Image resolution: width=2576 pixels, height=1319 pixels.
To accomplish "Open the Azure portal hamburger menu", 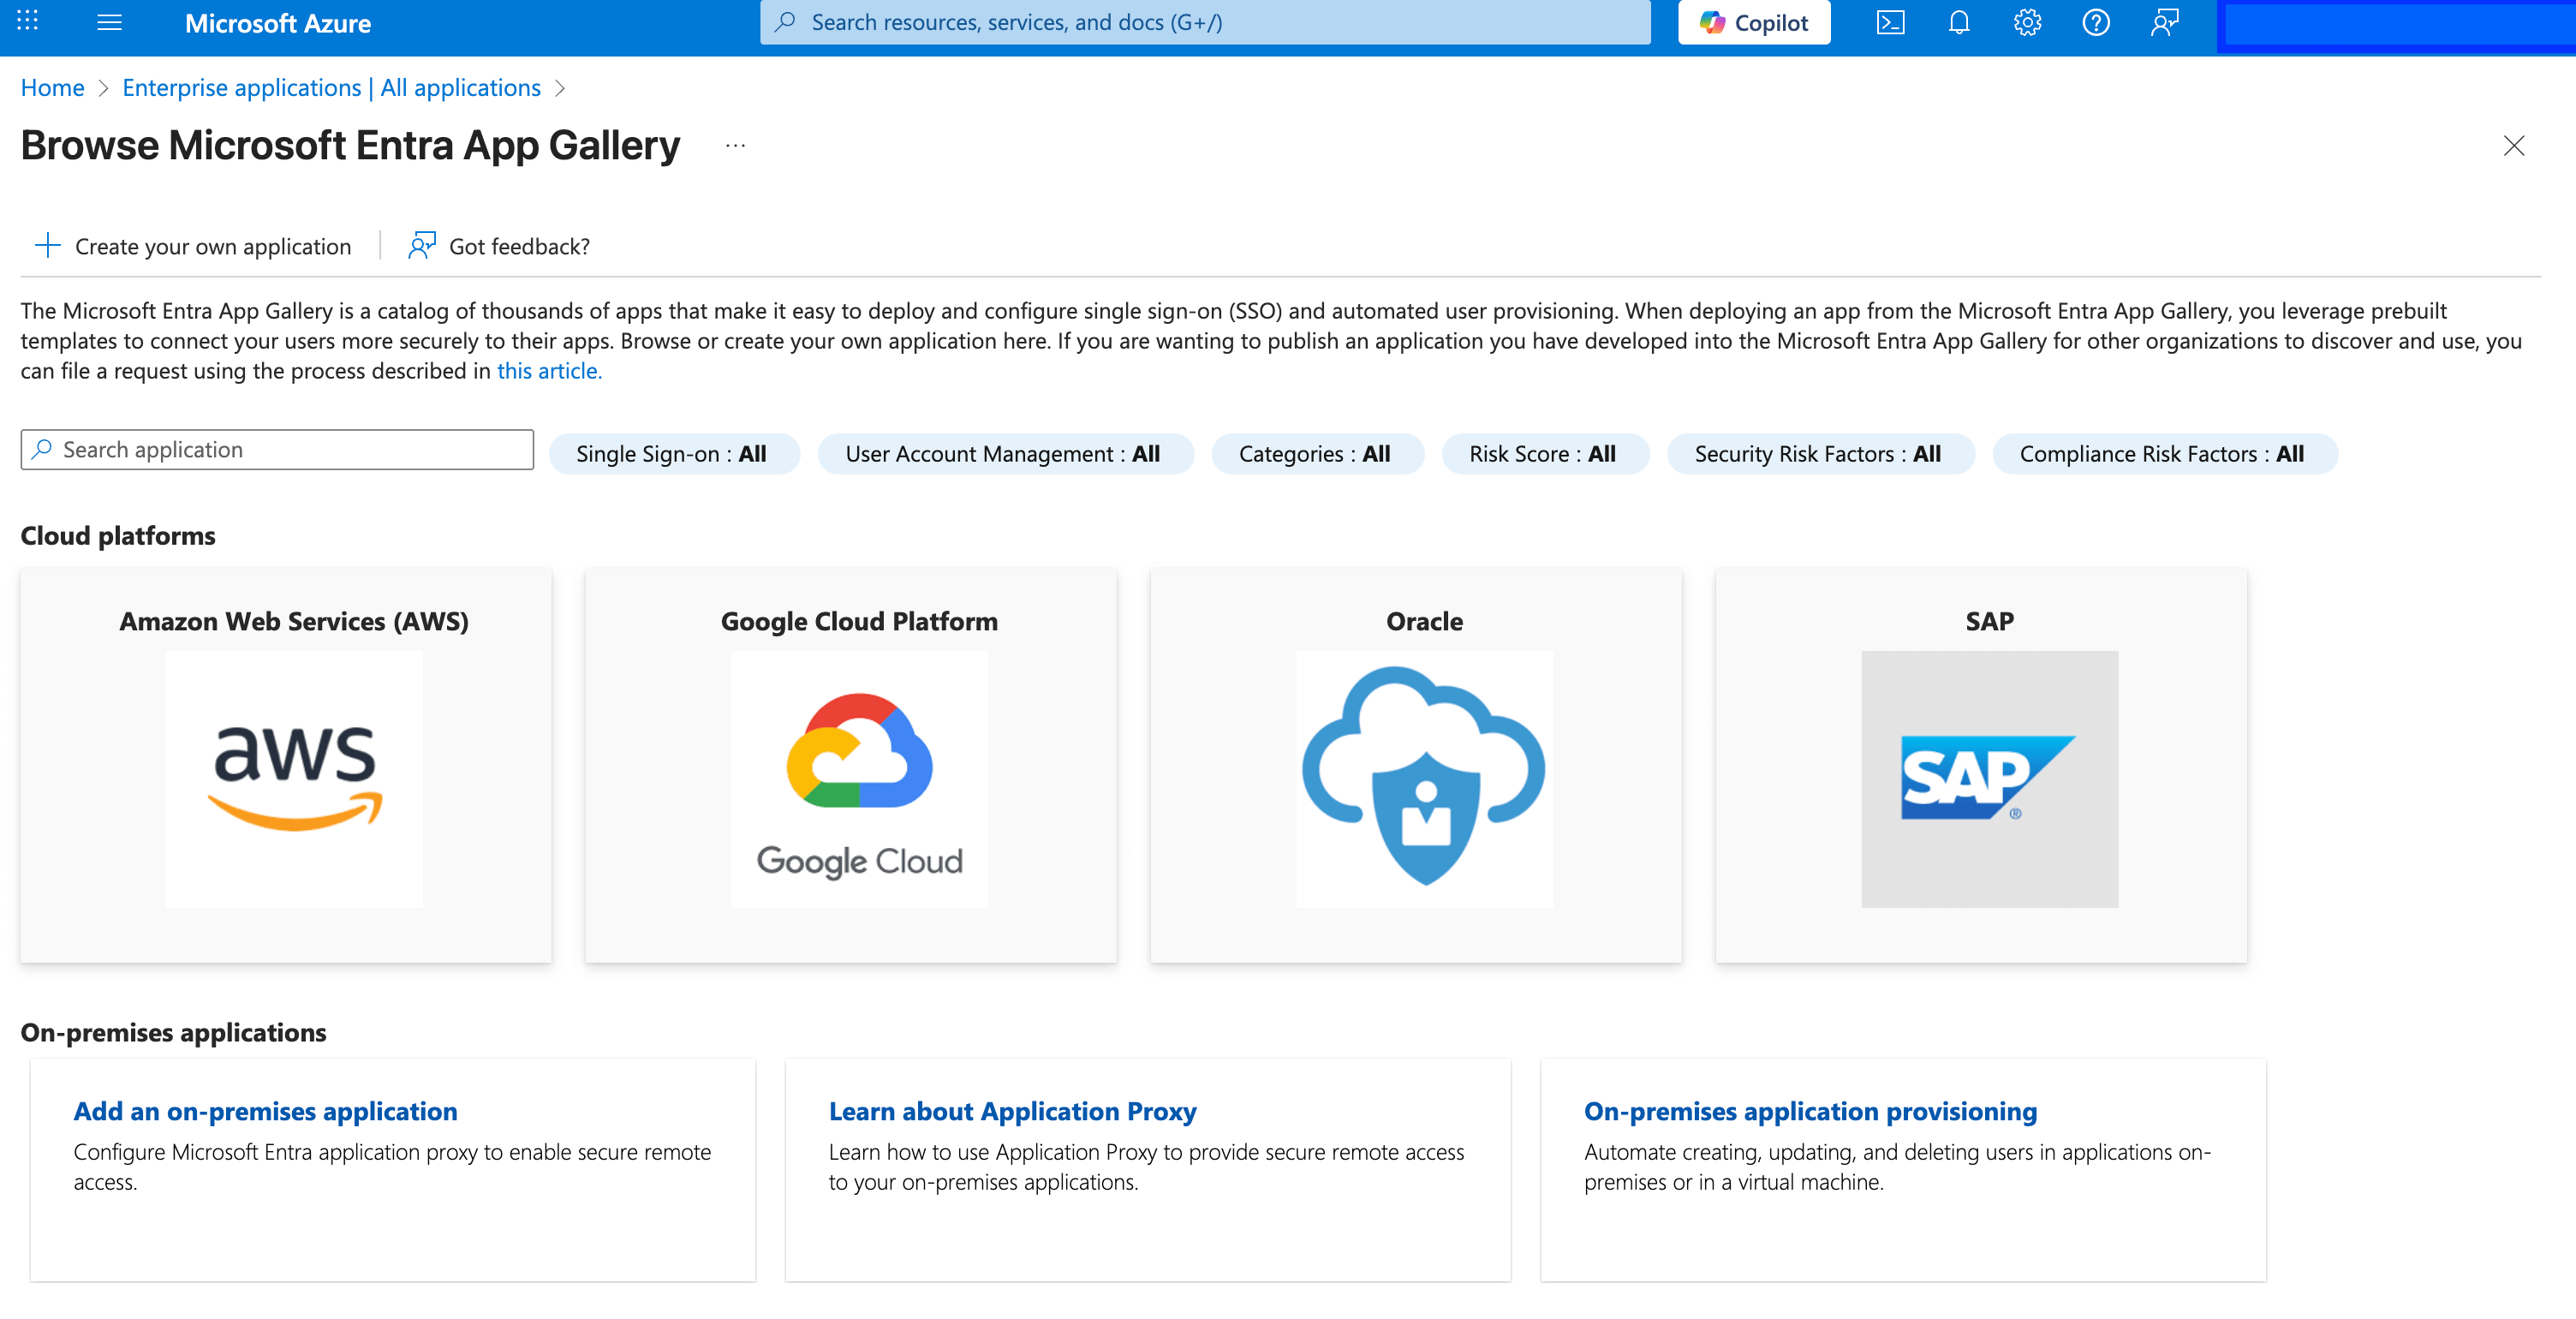I will coord(109,23).
